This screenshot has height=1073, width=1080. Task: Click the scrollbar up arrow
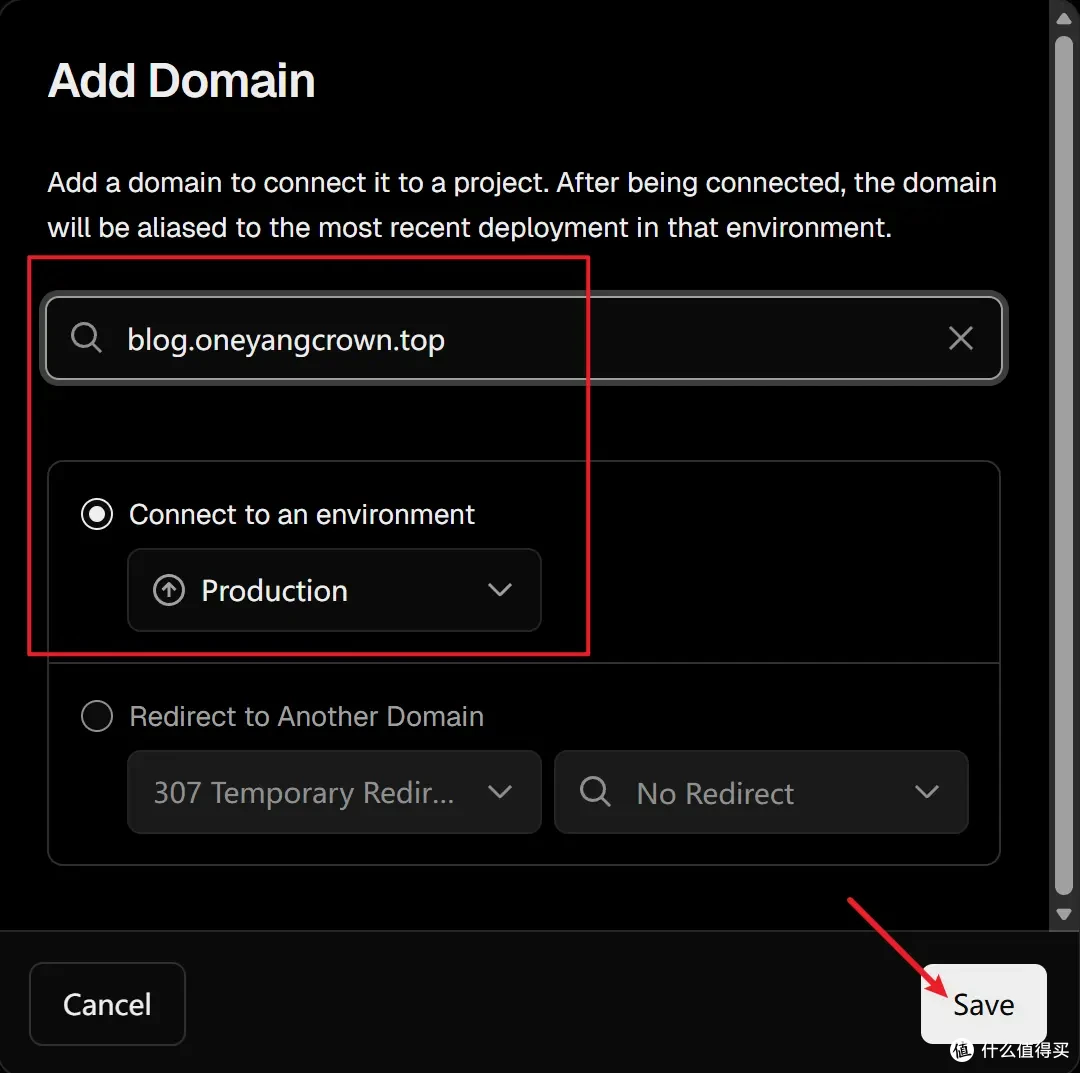tap(1064, 18)
